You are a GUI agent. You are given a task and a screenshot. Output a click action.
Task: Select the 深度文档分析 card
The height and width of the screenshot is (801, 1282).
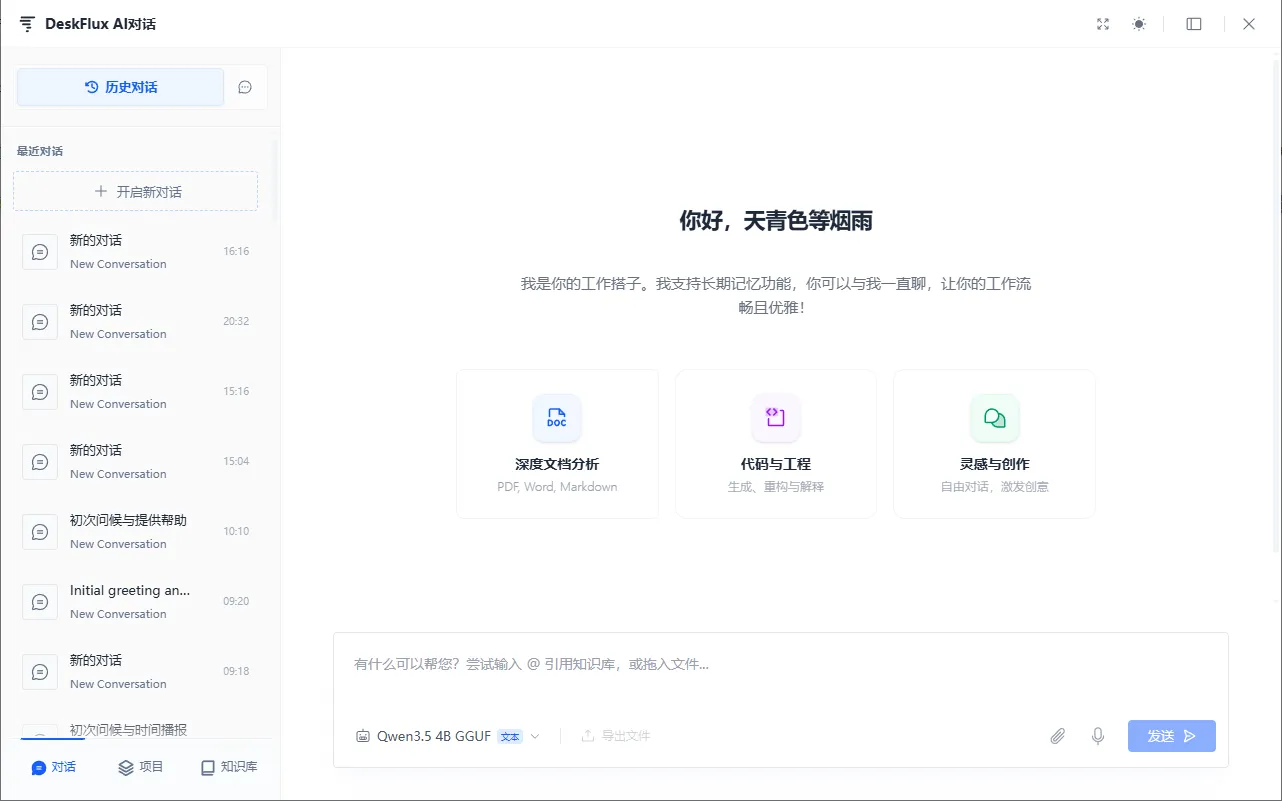(557, 444)
